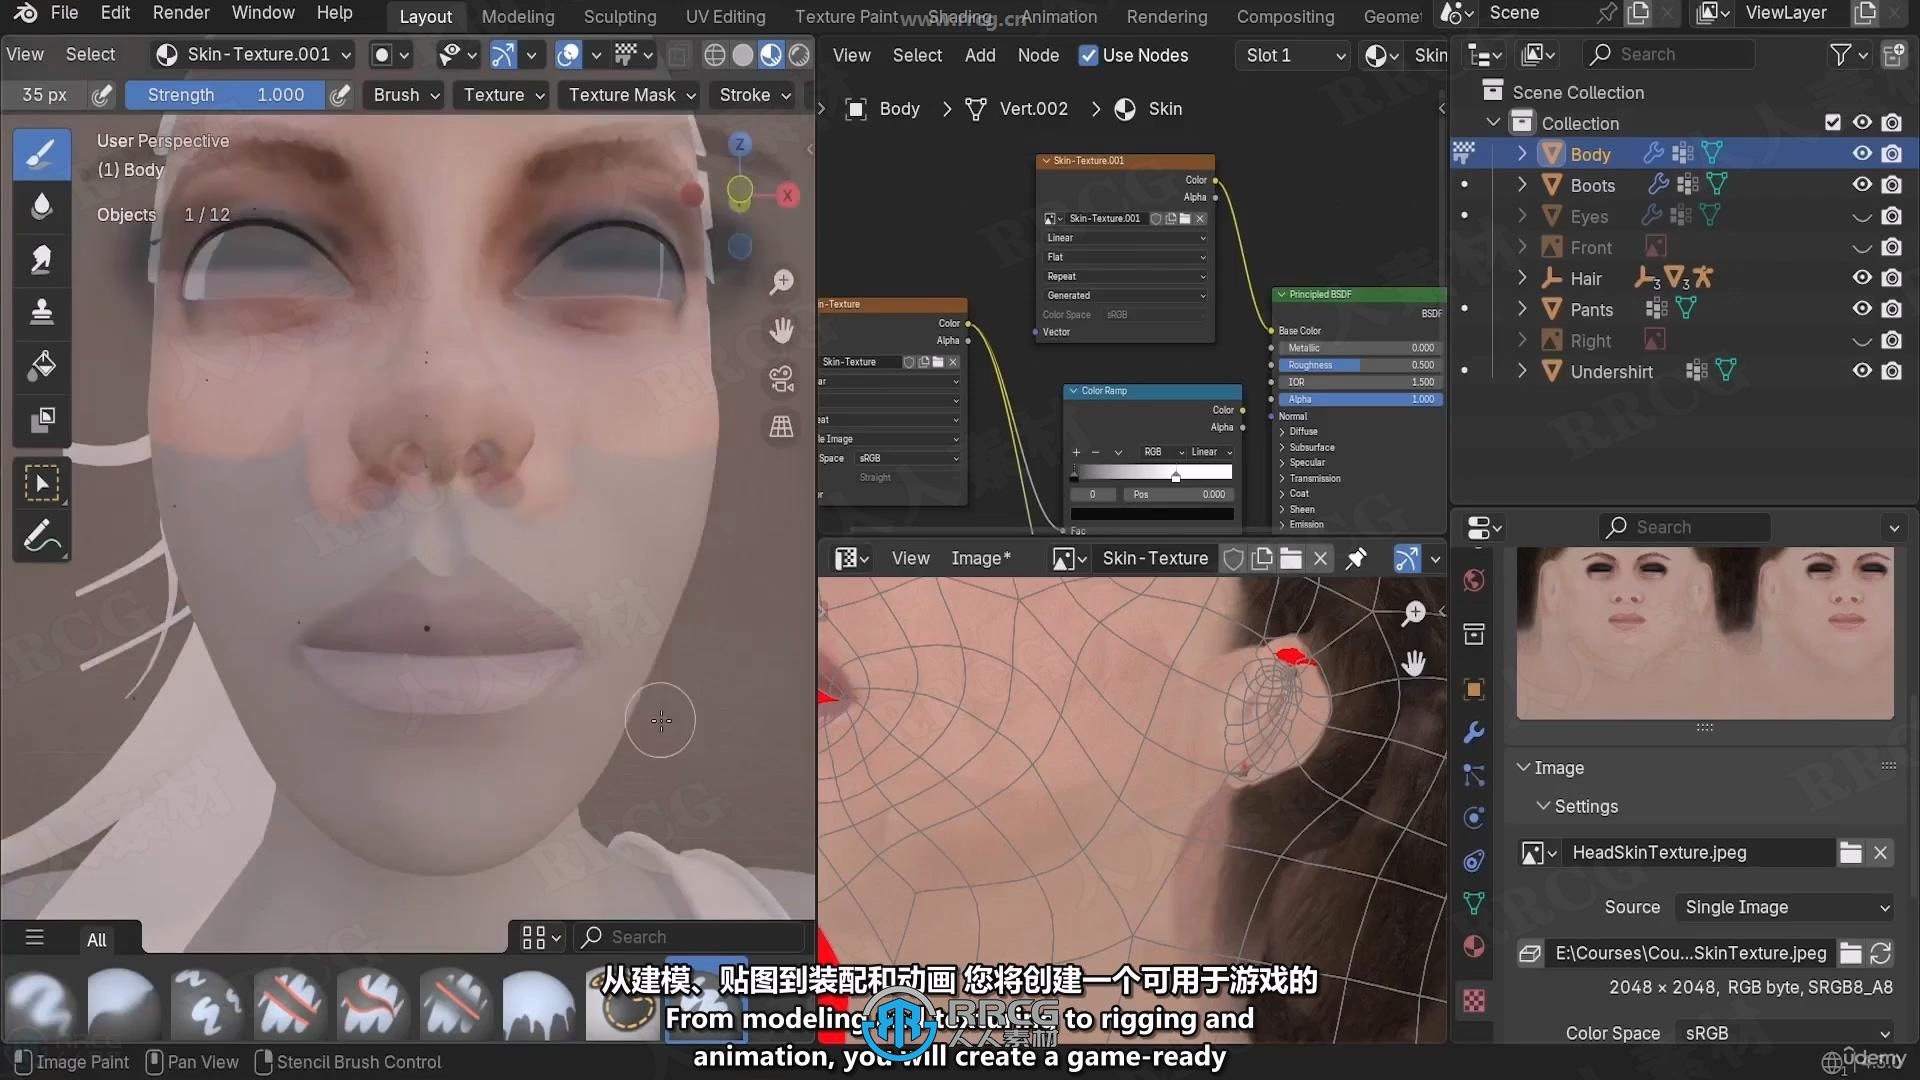Open image file folder icon for Skin-Texture
The width and height of the screenshot is (1920, 1080).
pos(1291,558)
